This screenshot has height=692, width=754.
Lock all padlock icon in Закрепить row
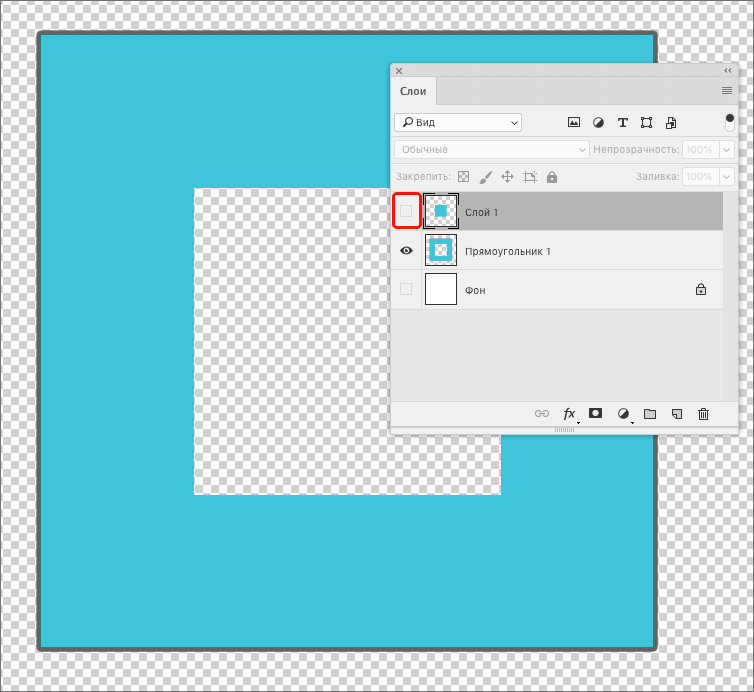point(552,177)
